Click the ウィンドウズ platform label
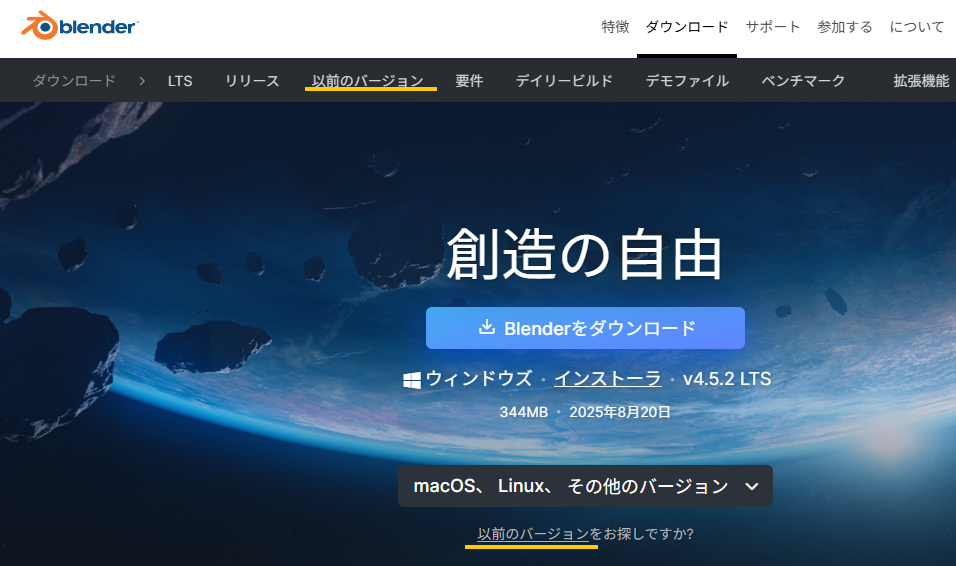Screen dimensions: 956x566 (479, 379)
